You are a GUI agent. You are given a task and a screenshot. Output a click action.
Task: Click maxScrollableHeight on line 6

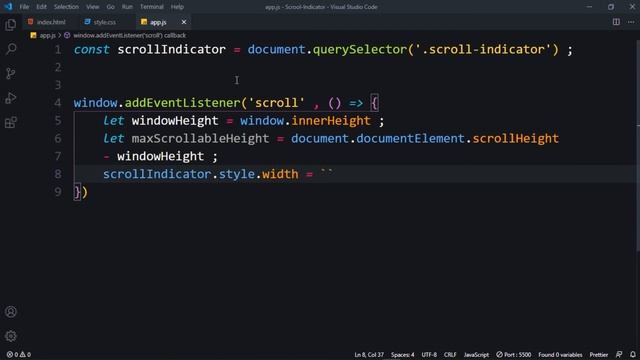[200, 139]
